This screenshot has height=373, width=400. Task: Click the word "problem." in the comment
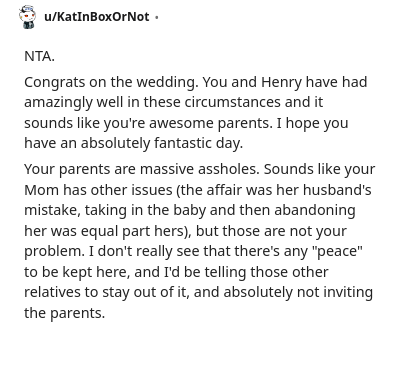pos(55,252)
